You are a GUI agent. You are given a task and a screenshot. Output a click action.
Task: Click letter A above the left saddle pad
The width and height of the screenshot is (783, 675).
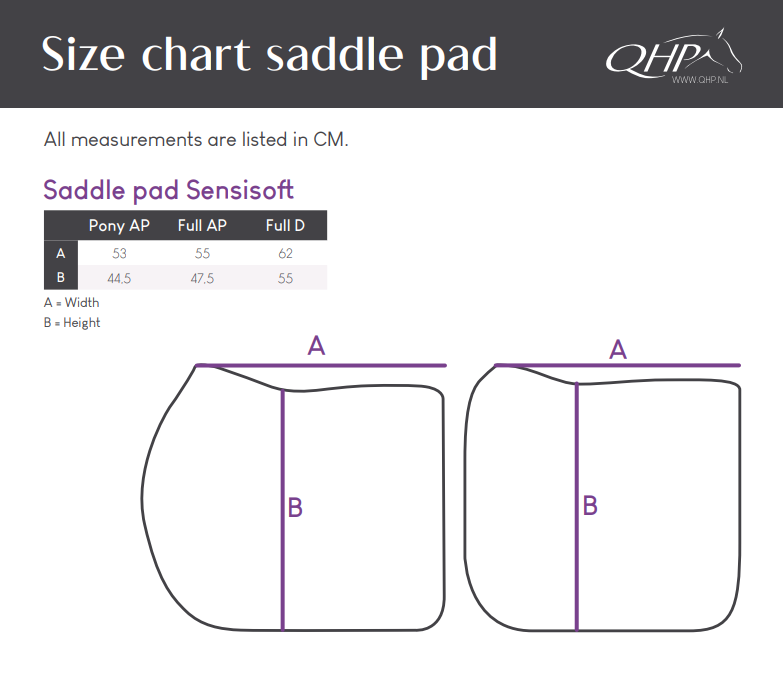316,345
